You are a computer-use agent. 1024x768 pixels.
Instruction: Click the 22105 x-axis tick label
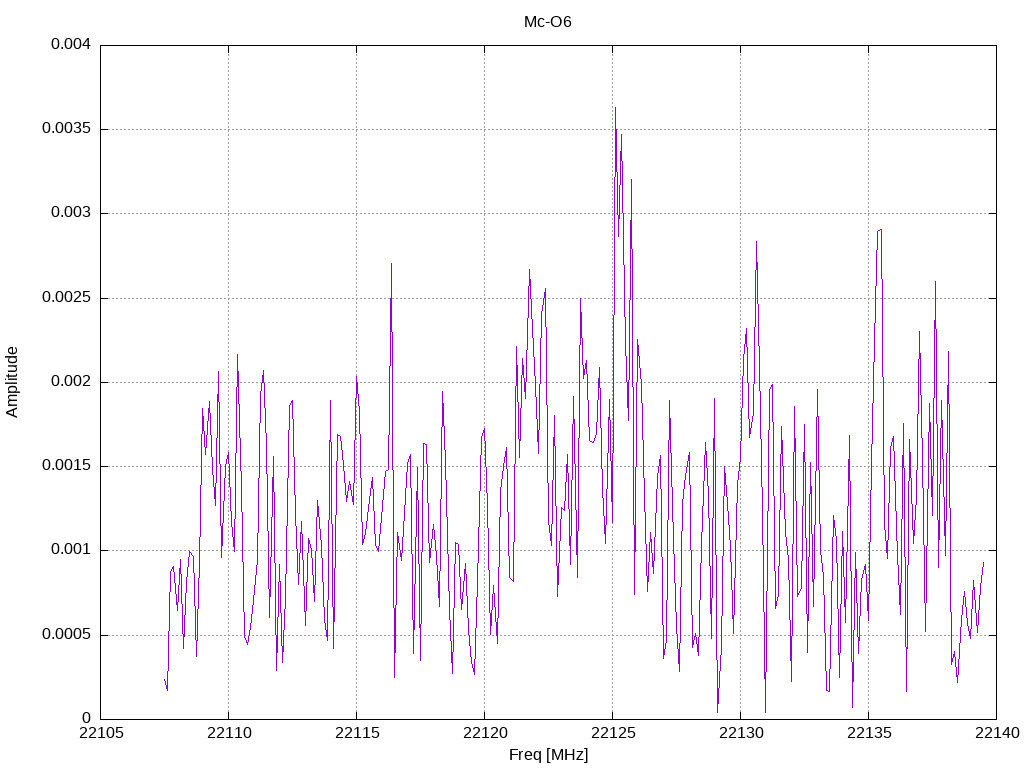coord(101,733)
